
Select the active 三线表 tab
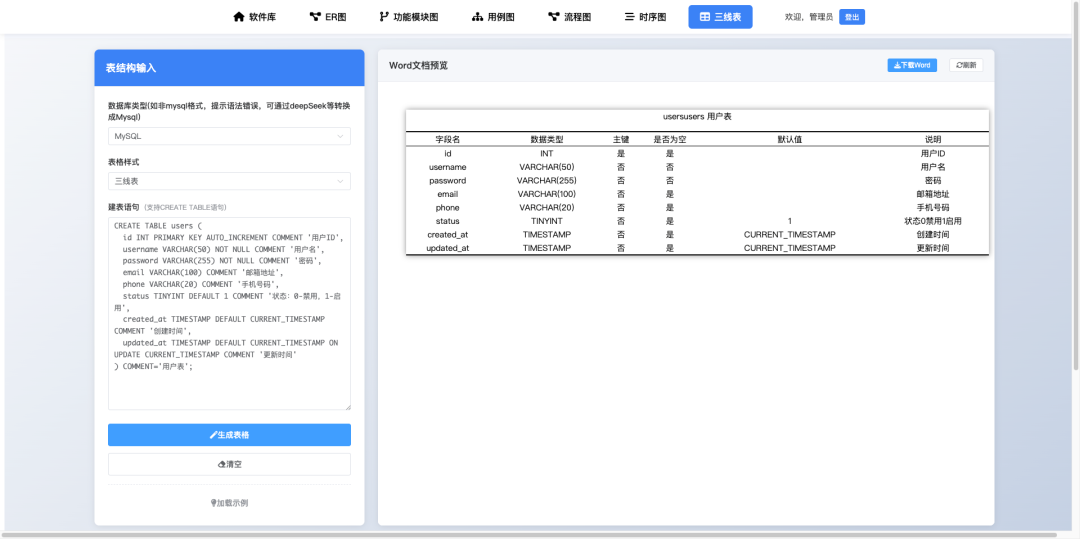click(x=720, y=17)
